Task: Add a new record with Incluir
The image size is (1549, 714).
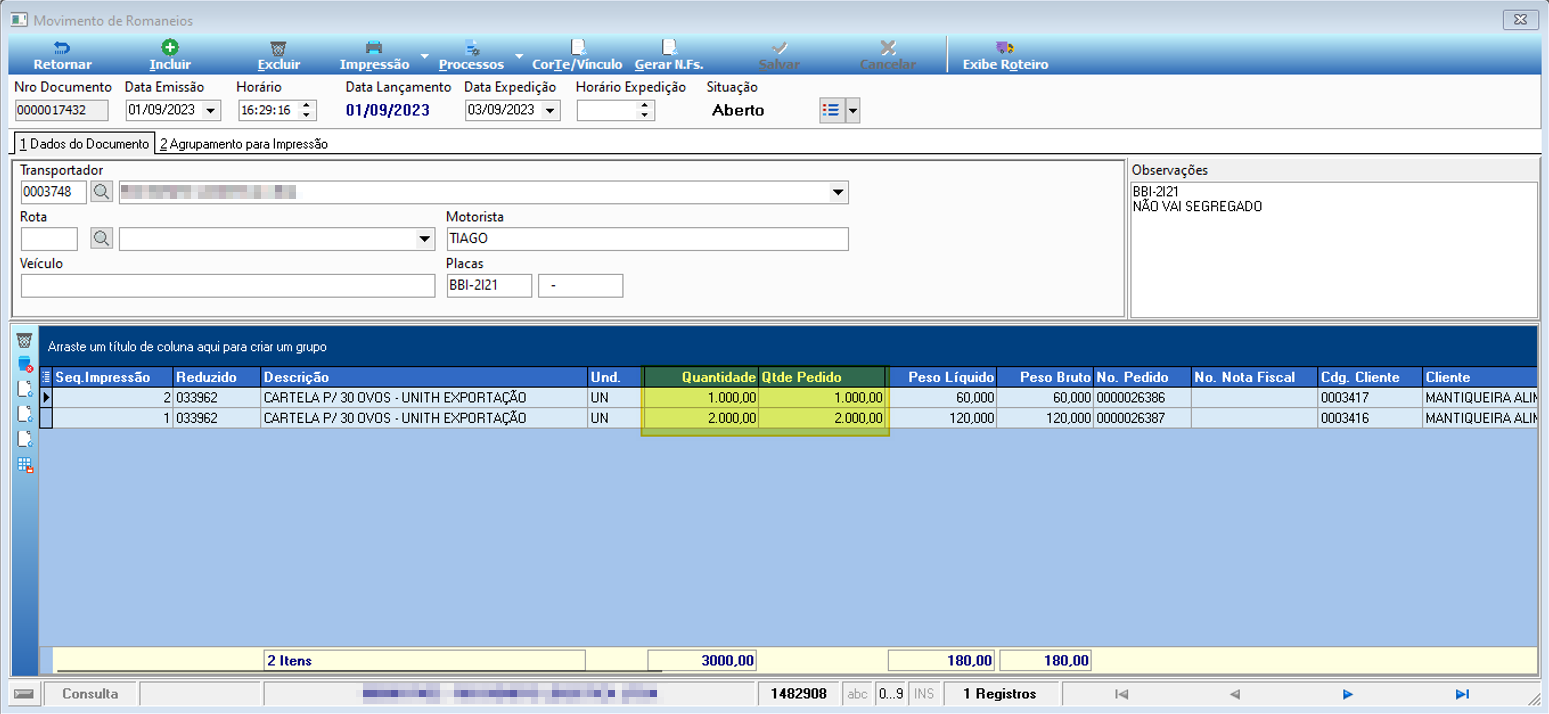Action: coord(170,48)
